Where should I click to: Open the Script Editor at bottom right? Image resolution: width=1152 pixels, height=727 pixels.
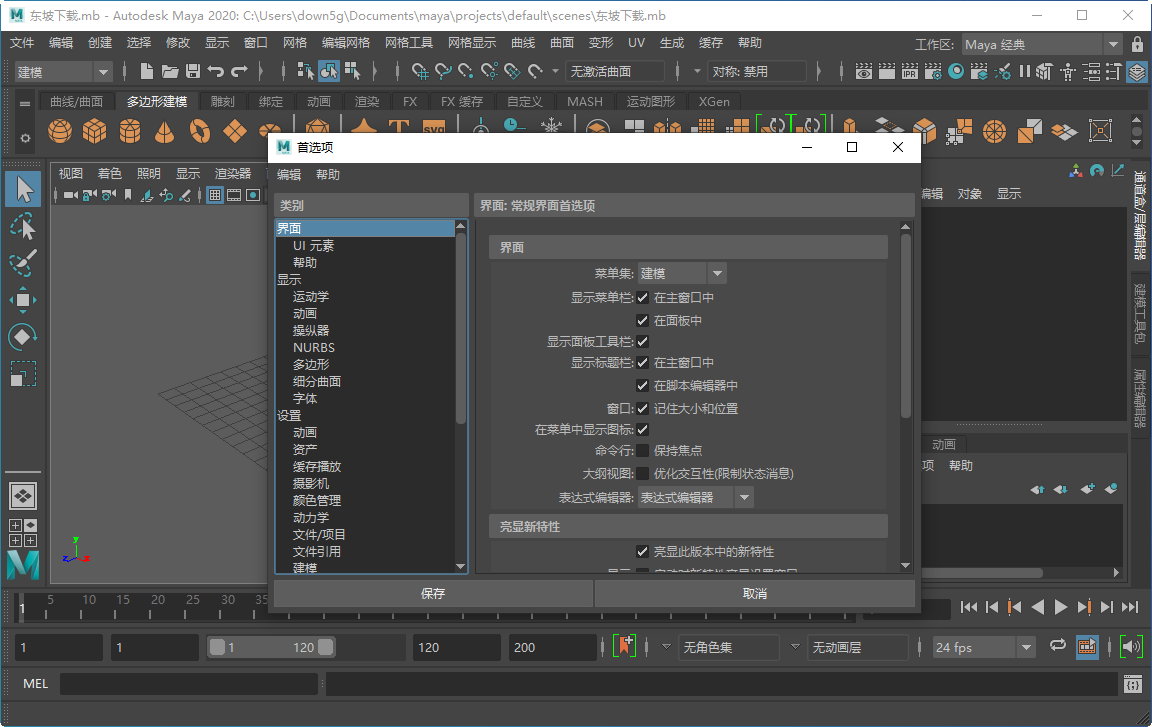(x=1131, y=683)
